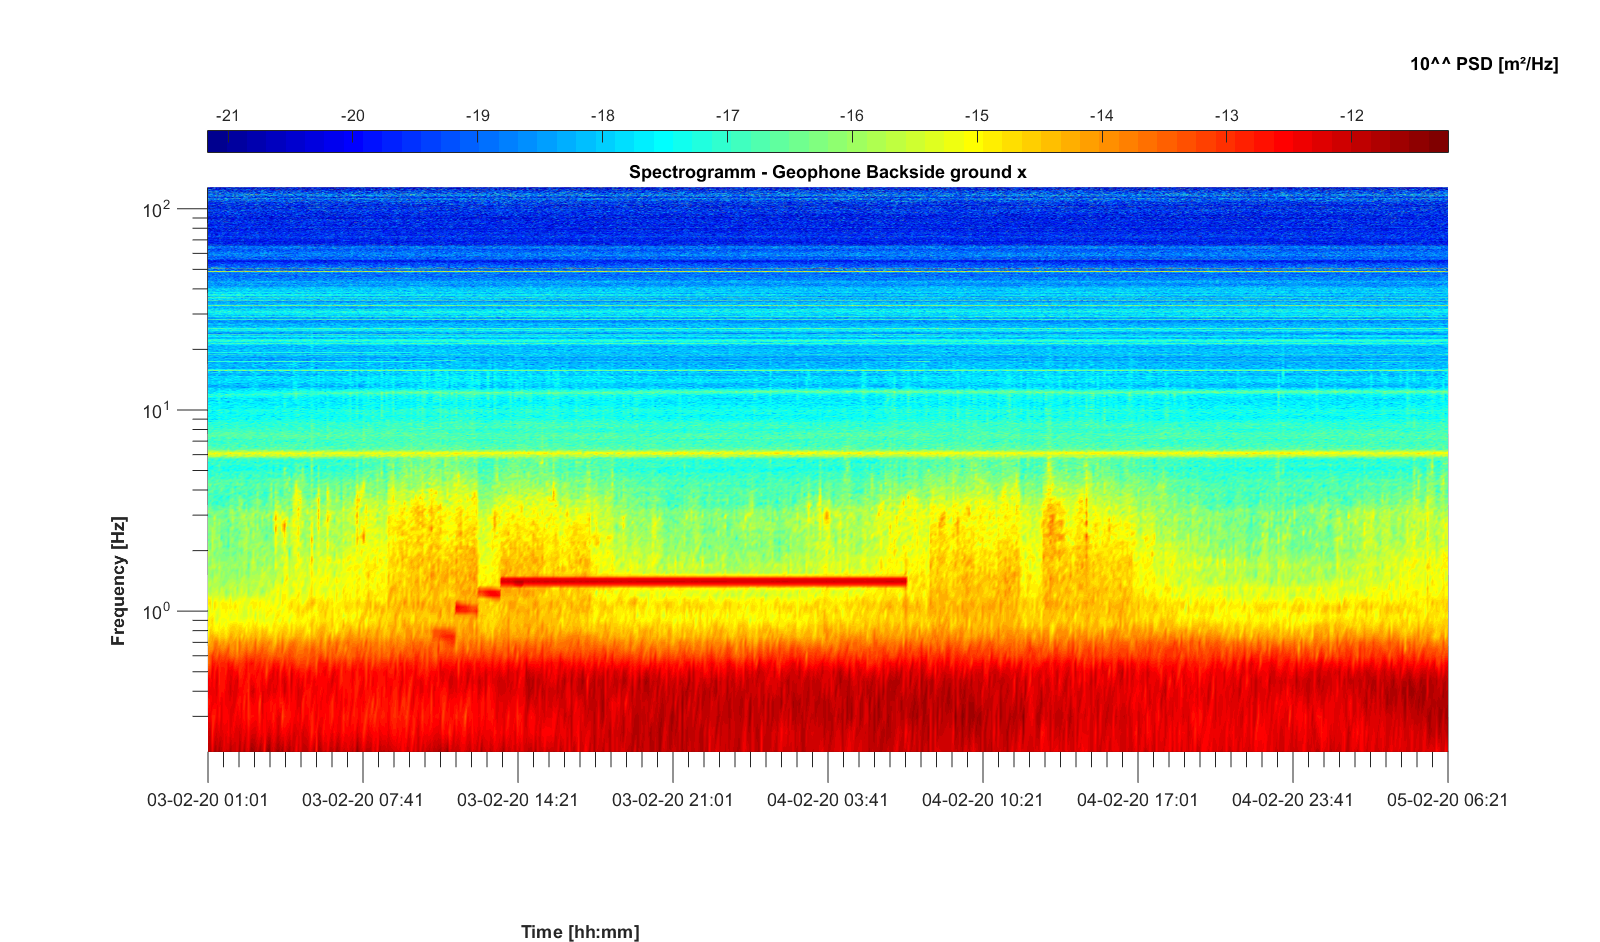This screenshot has height=942, width=1600.
Task: Click the PSD colorbar unit label
Action: click(x=1483, y=64)
